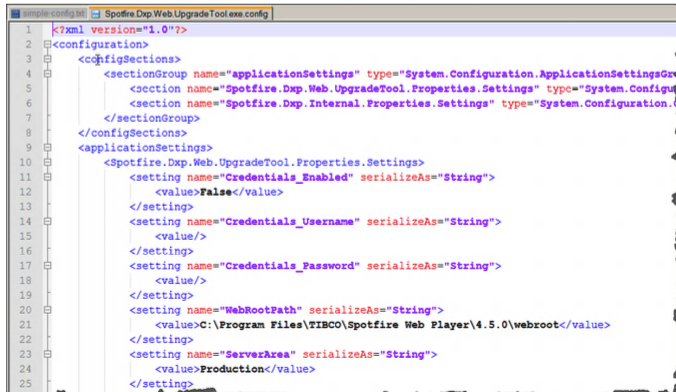Image resolution: width=676 pixels, height=392 pixels.
Task: Collapse the configSections fold on line 3
Action: point(47,59)
